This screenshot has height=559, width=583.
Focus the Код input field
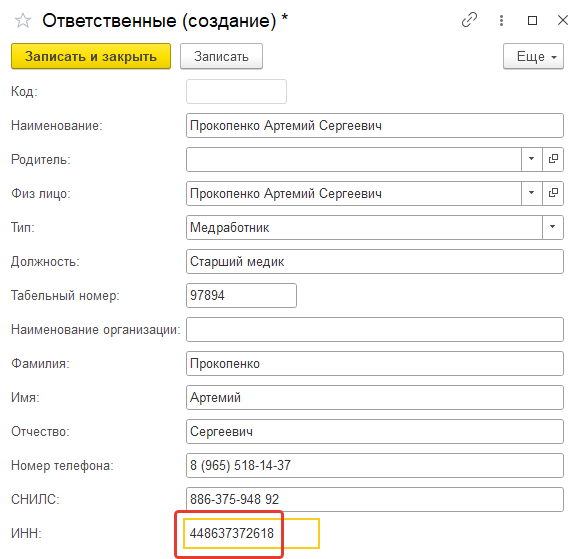click(x=236, y=91)
